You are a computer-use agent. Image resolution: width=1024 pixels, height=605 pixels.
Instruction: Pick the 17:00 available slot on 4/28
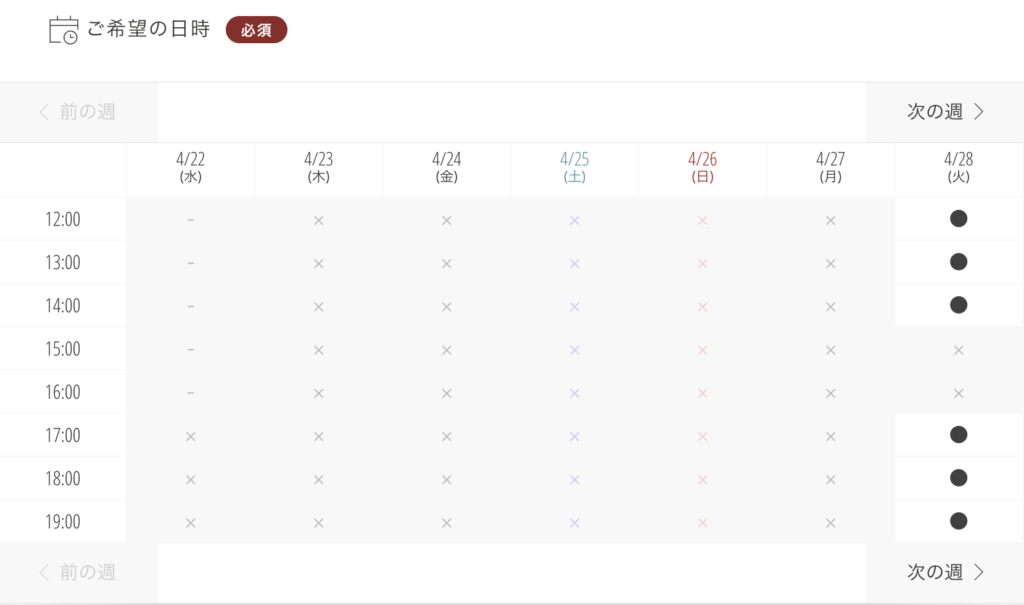(958, 435)
